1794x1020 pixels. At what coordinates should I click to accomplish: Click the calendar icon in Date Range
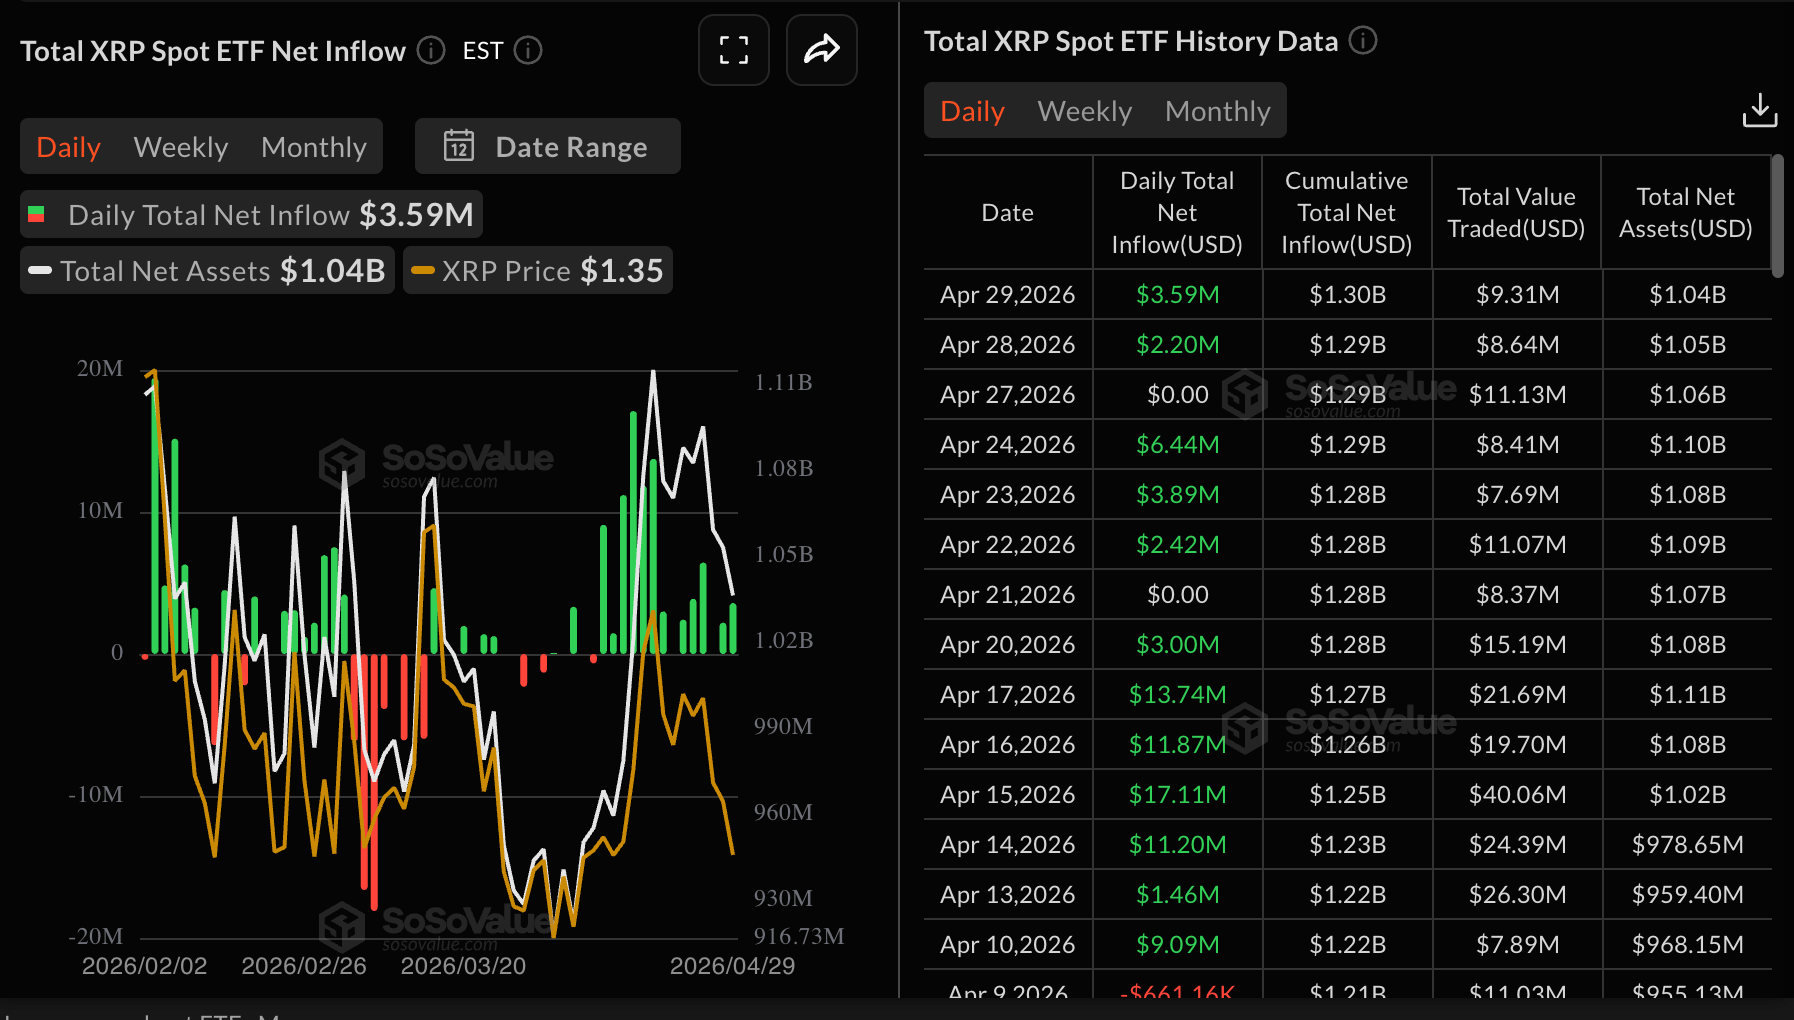coord(459,146)
